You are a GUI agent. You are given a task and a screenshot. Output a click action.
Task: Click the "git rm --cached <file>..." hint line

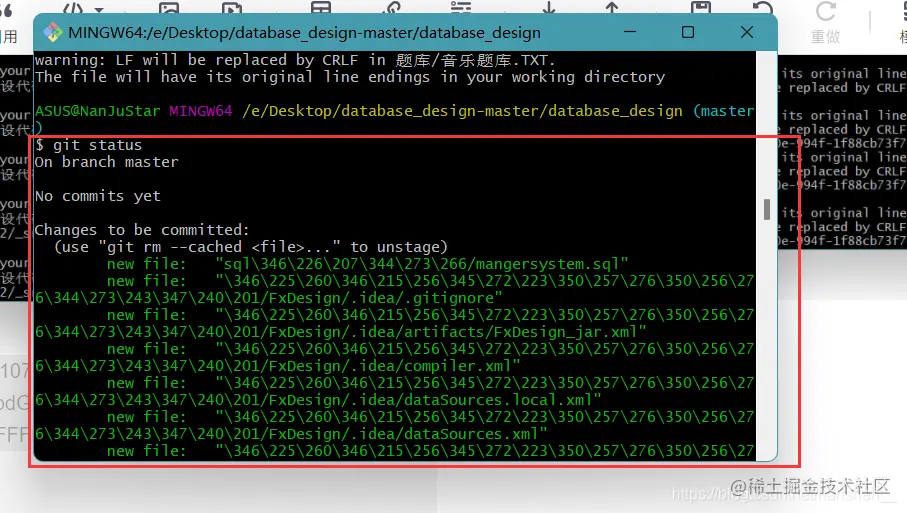click(251, 247)
